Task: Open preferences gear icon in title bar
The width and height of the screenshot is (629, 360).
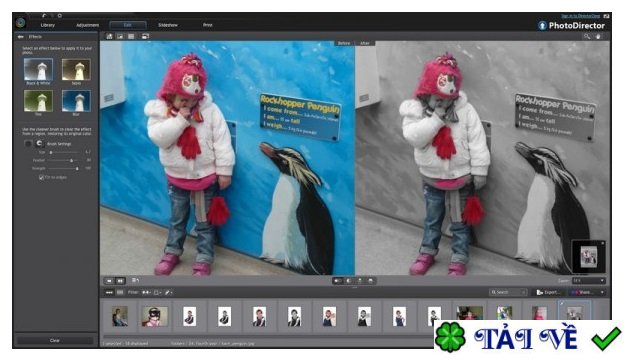Action: (x=59, y=16)
